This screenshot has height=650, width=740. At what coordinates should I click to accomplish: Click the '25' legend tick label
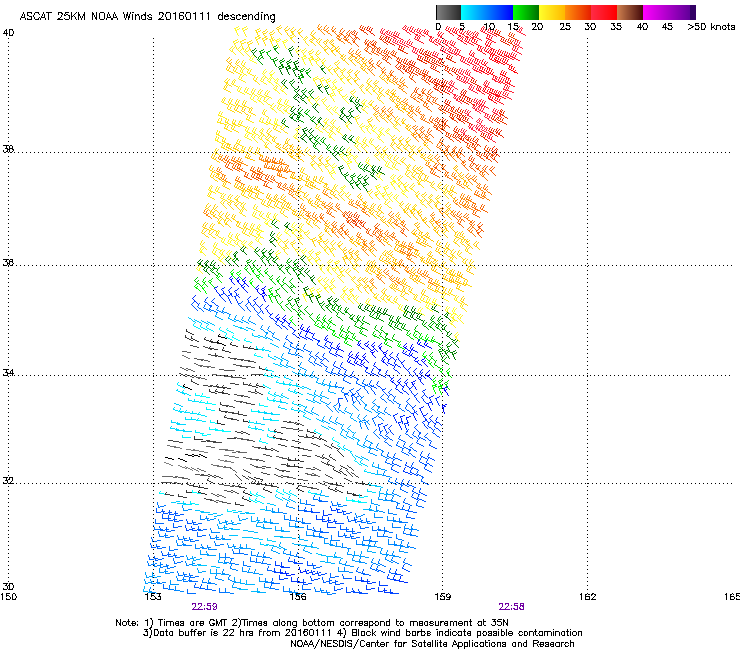coord(565,27)
